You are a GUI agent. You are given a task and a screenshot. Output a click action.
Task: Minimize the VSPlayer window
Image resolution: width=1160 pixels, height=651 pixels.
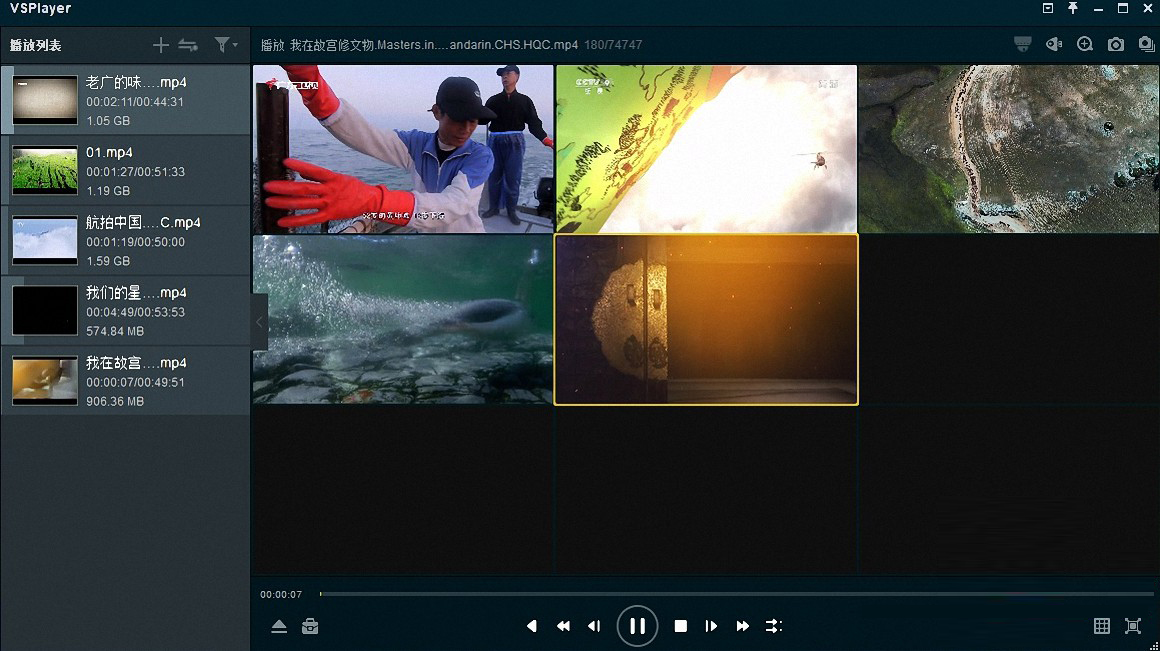1098,9
